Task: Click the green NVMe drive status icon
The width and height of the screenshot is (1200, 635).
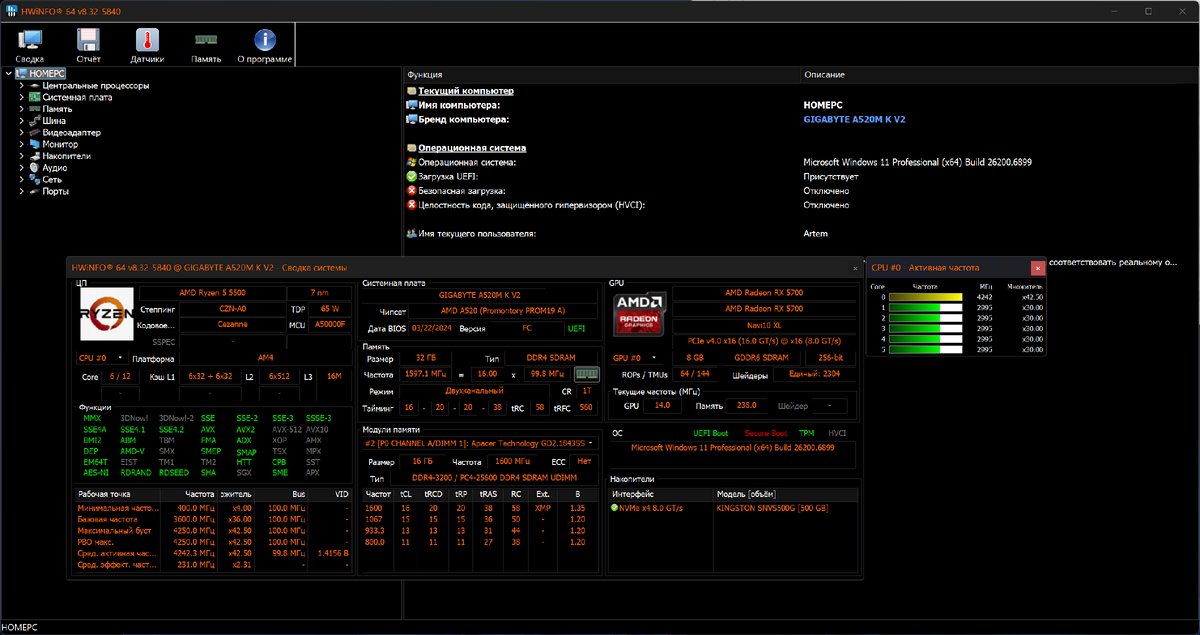Action: point(615,507)
